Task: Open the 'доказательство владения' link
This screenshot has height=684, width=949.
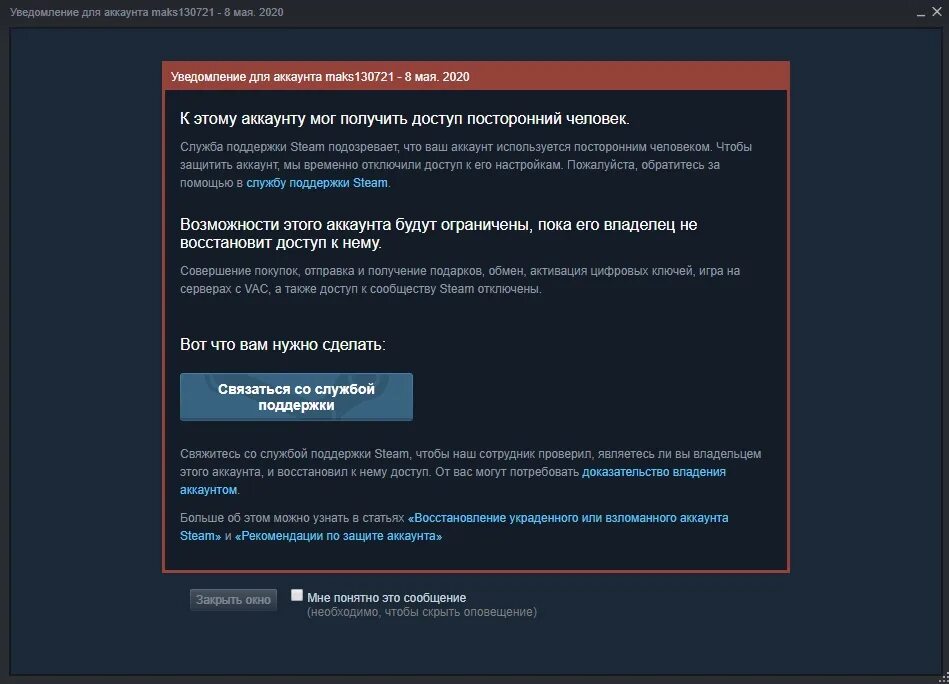Action: point(654,472)
